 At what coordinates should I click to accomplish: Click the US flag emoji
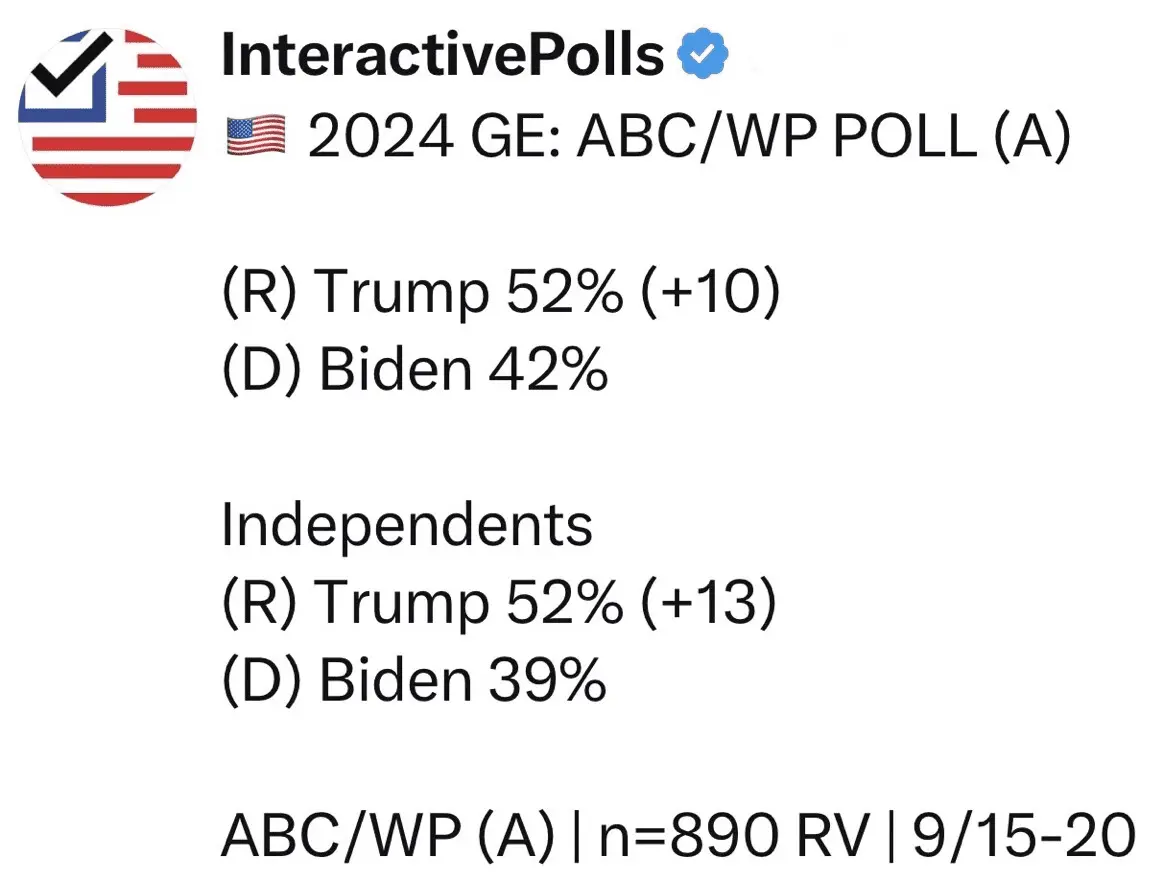click(x=256, y=137)
